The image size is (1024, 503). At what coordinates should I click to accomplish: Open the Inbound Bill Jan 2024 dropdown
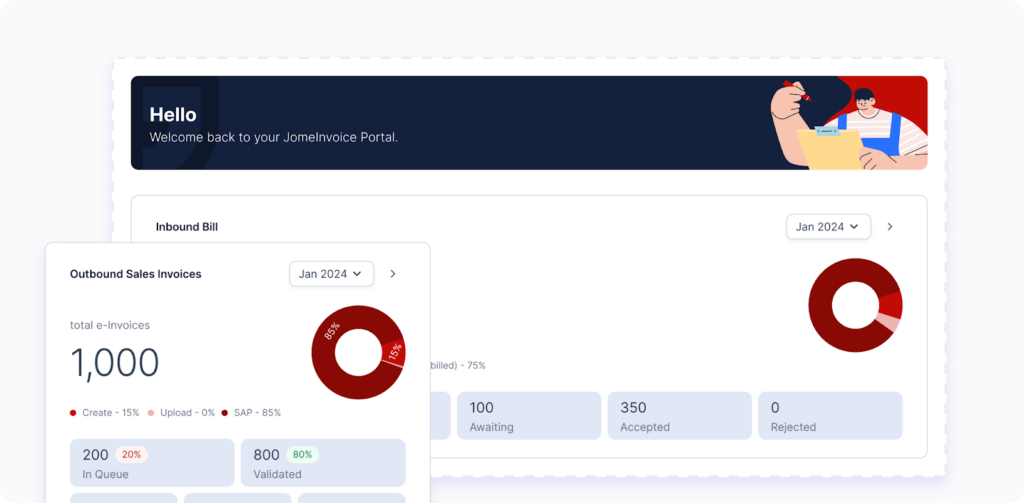click(828, 227)
